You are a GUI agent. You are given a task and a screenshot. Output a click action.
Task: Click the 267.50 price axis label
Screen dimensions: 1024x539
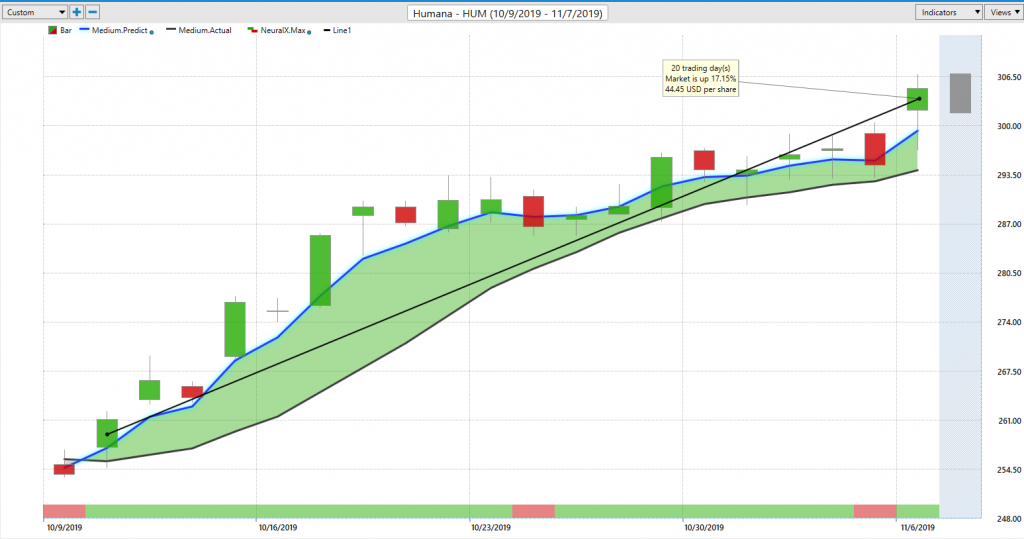(1009, 372)
